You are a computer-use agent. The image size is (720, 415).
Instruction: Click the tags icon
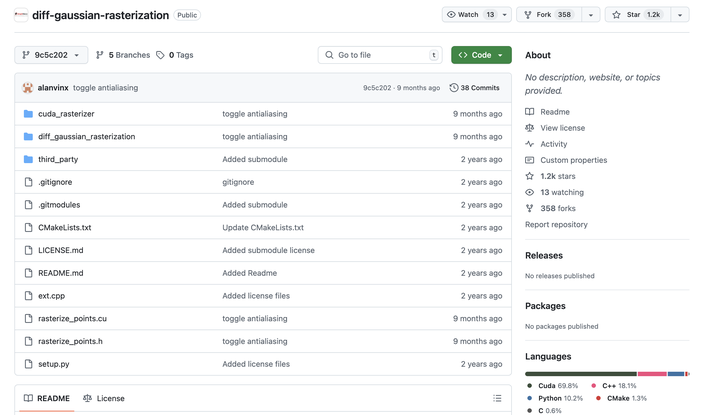[160, 55]
